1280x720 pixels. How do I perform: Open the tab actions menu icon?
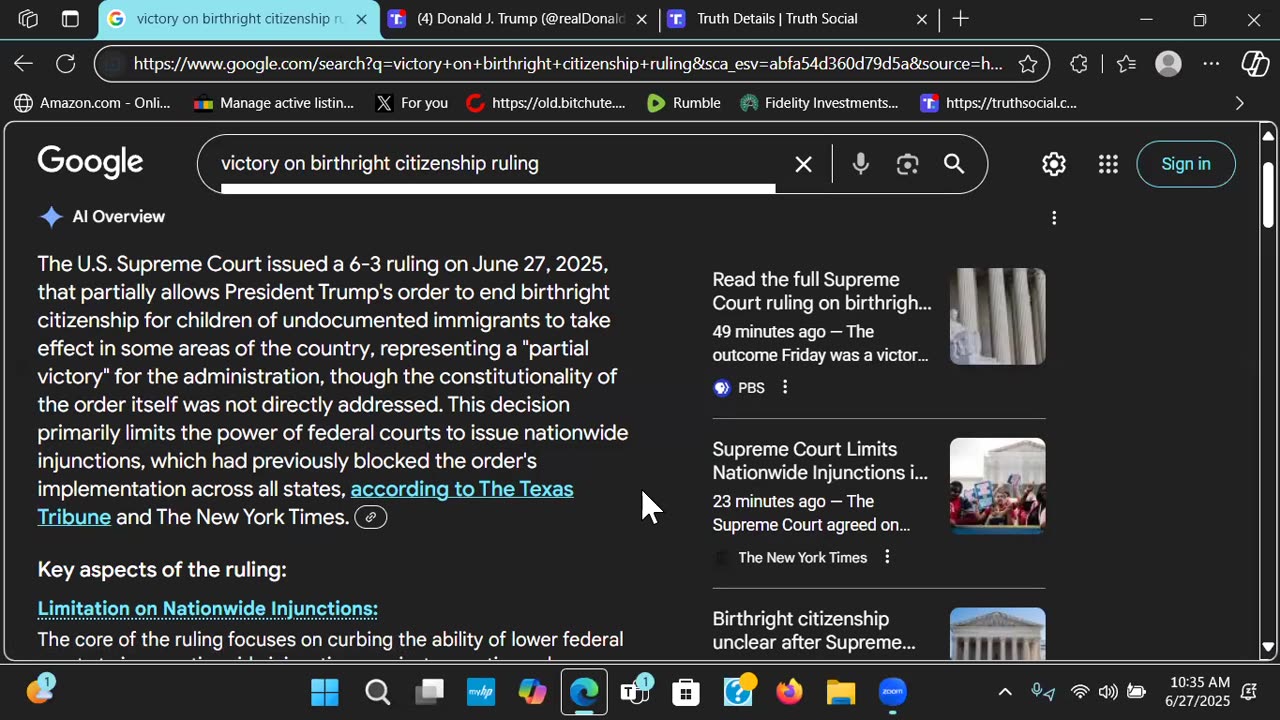(x=70, y=19)
